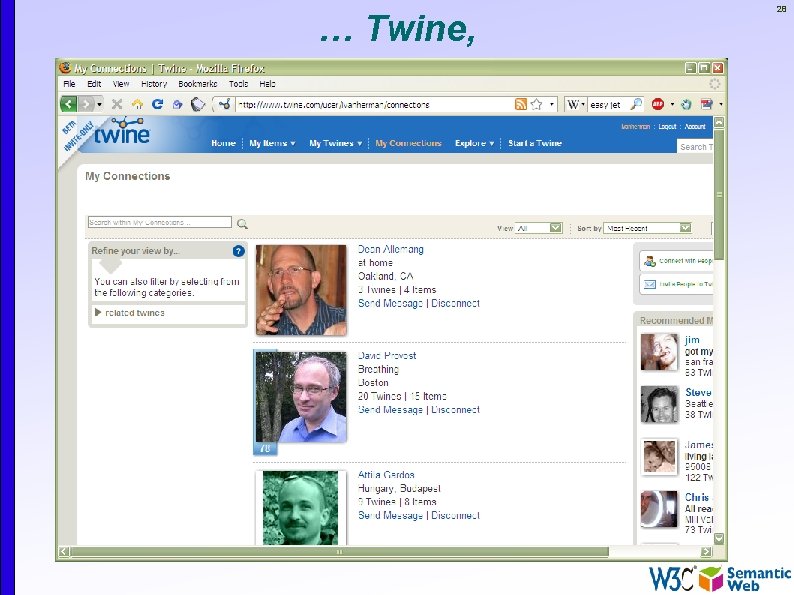Click the stop loading X icon
This screenshot has width=794, height=595.
point(117,104)
